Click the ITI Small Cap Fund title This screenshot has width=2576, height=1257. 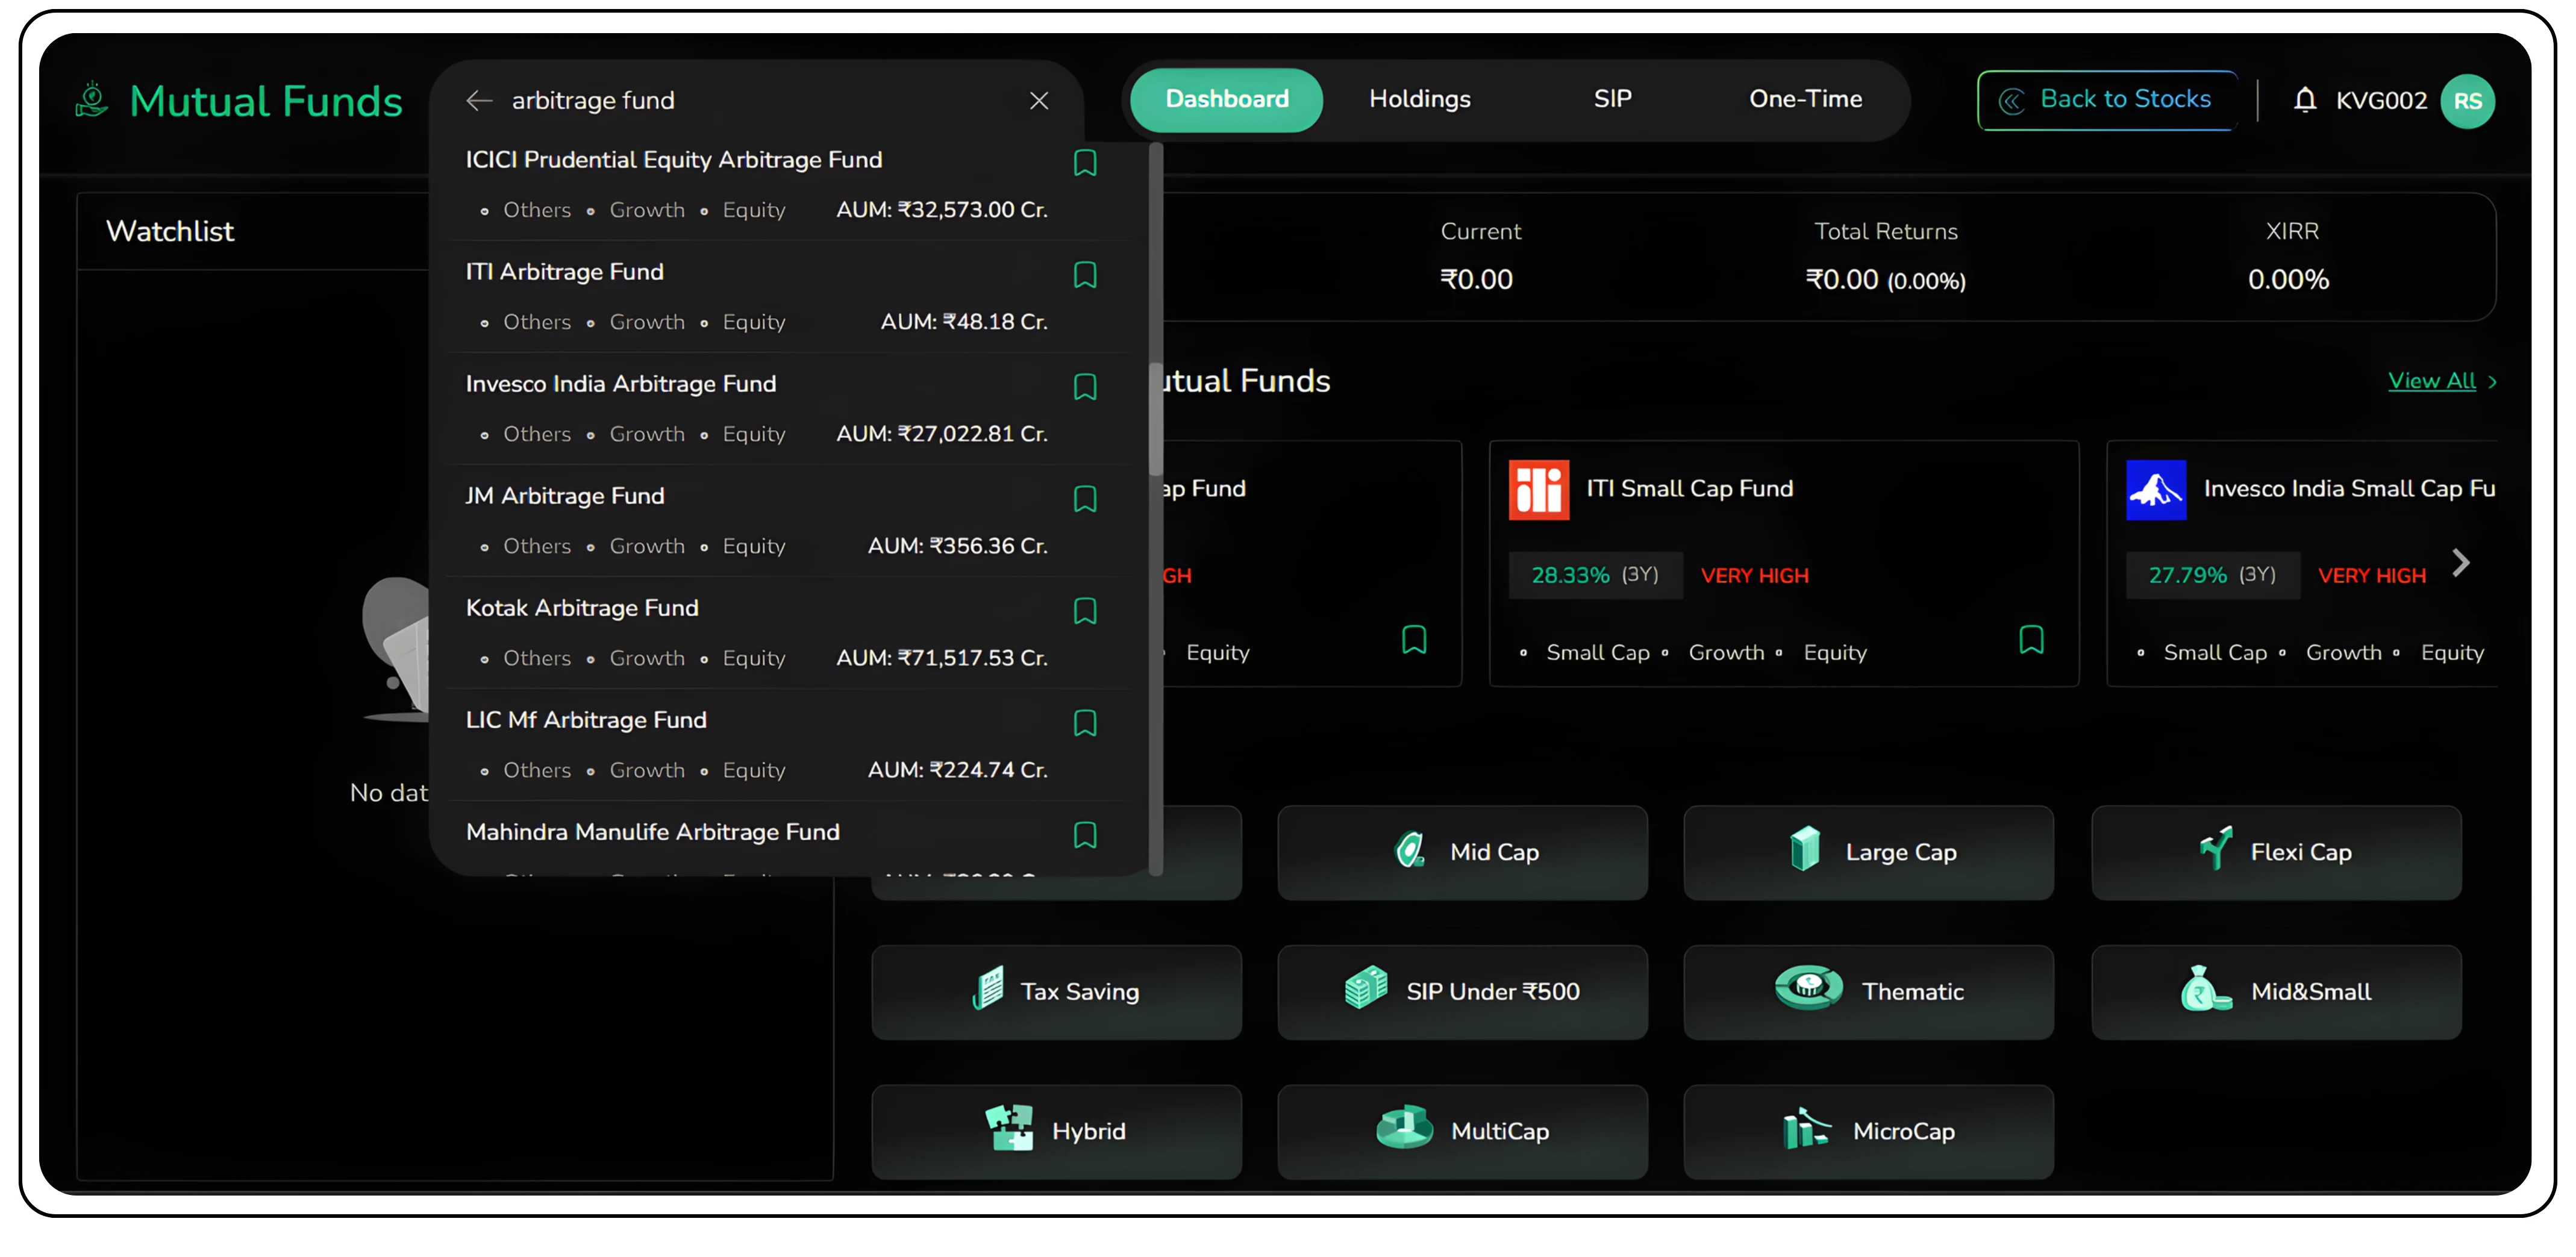(1689, 489)
